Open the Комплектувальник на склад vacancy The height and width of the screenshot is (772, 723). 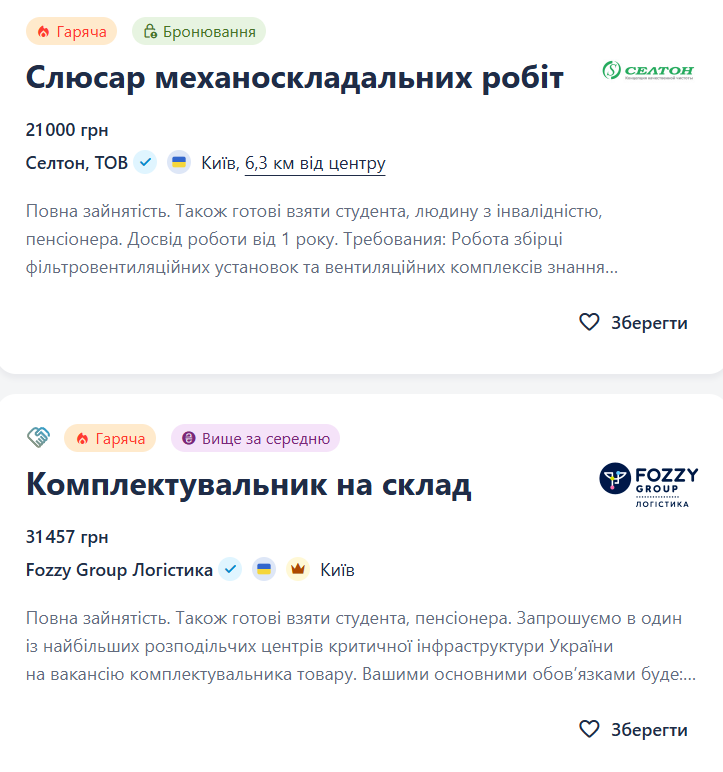248,484
